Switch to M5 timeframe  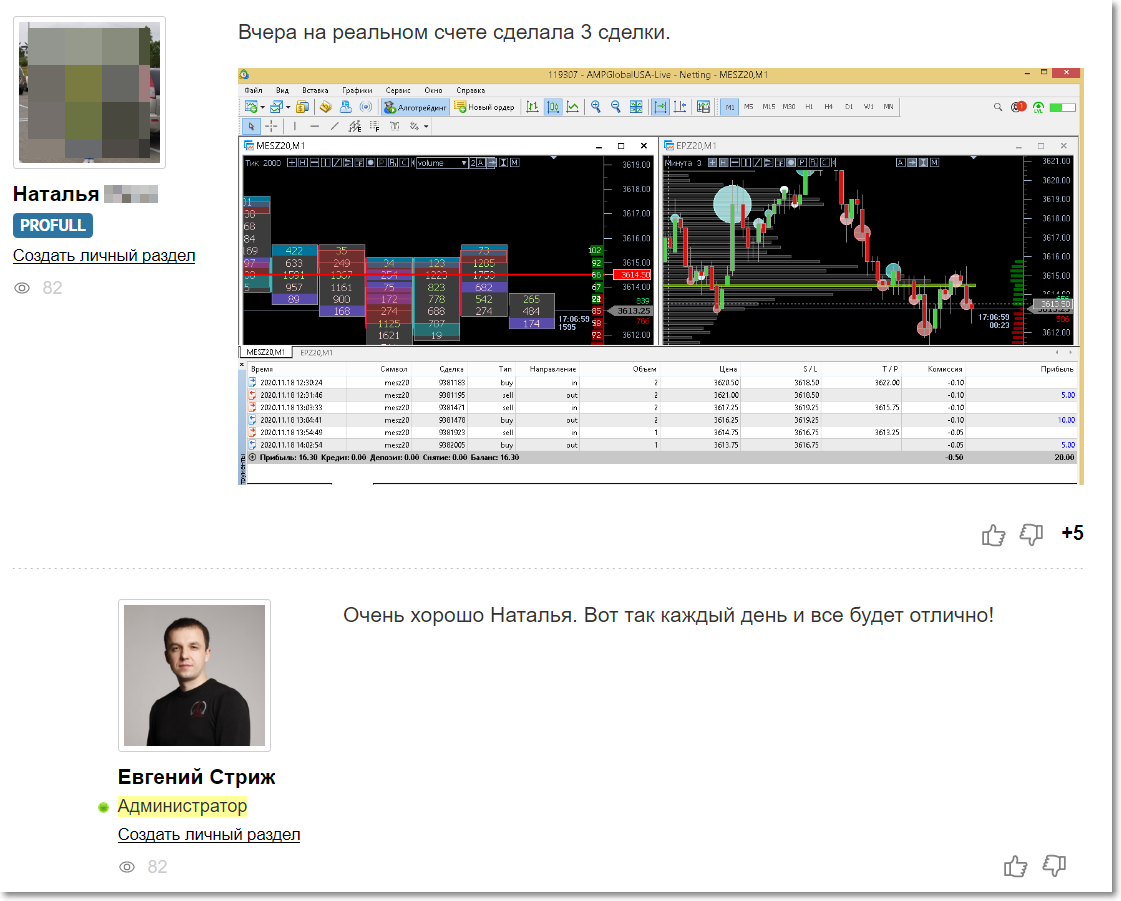pos(749,107)
